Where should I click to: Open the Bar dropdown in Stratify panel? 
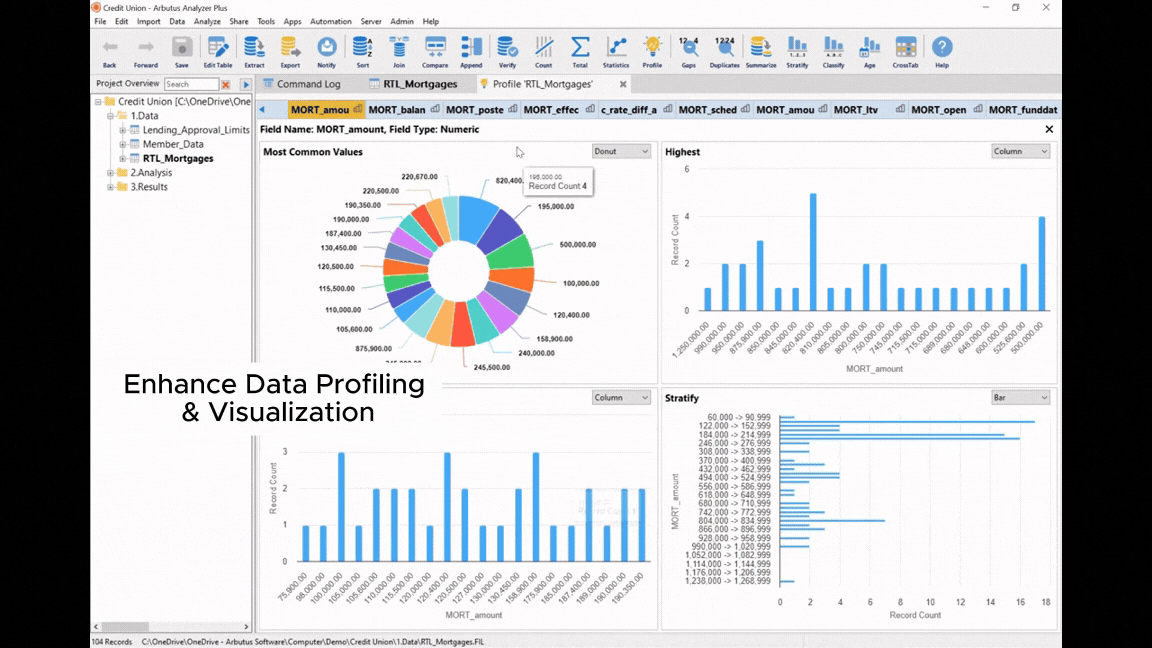point(1020,397)
